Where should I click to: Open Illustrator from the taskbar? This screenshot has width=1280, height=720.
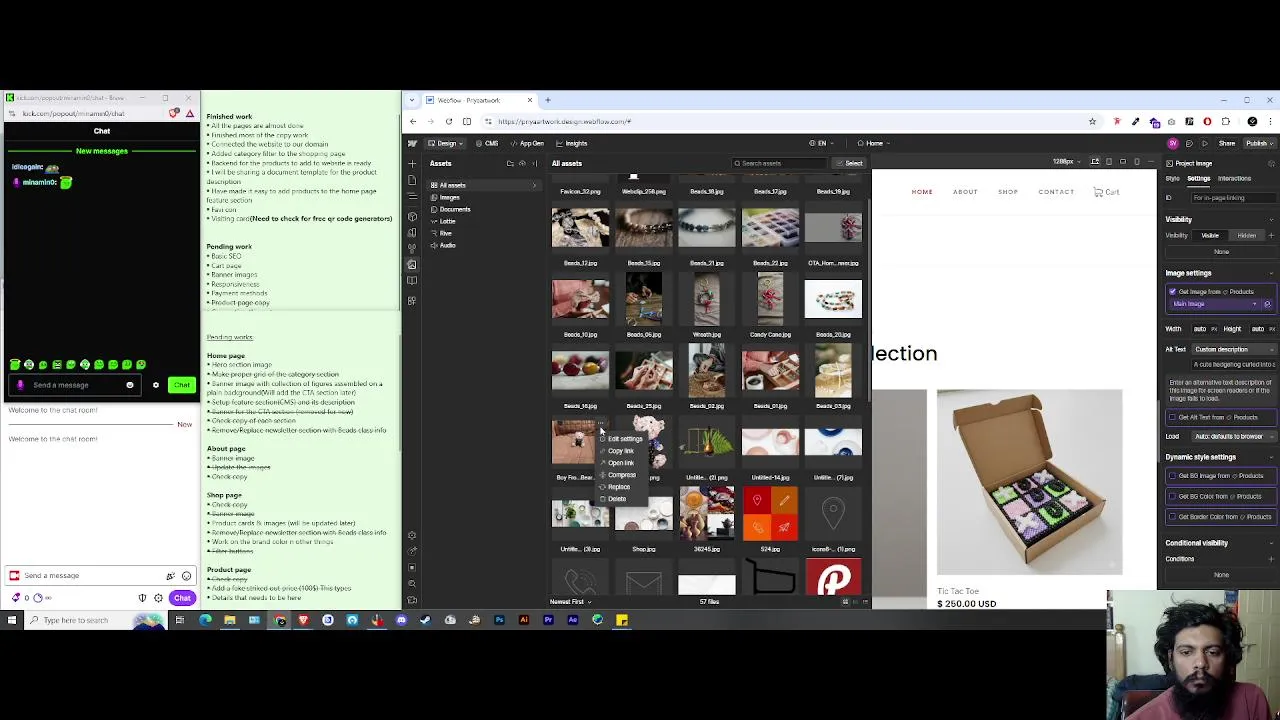tap(523, 620)
